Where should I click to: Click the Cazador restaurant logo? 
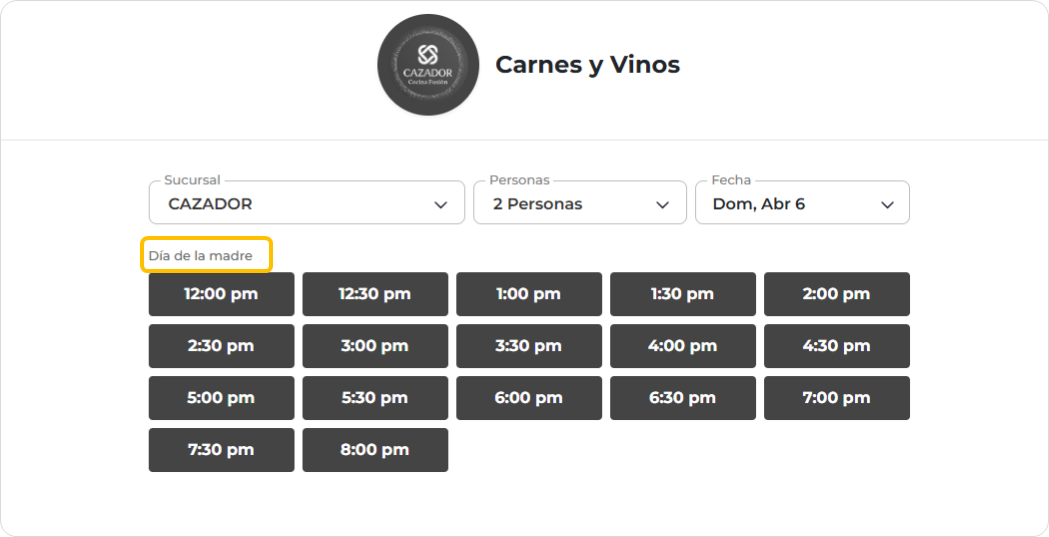(428, 65)
